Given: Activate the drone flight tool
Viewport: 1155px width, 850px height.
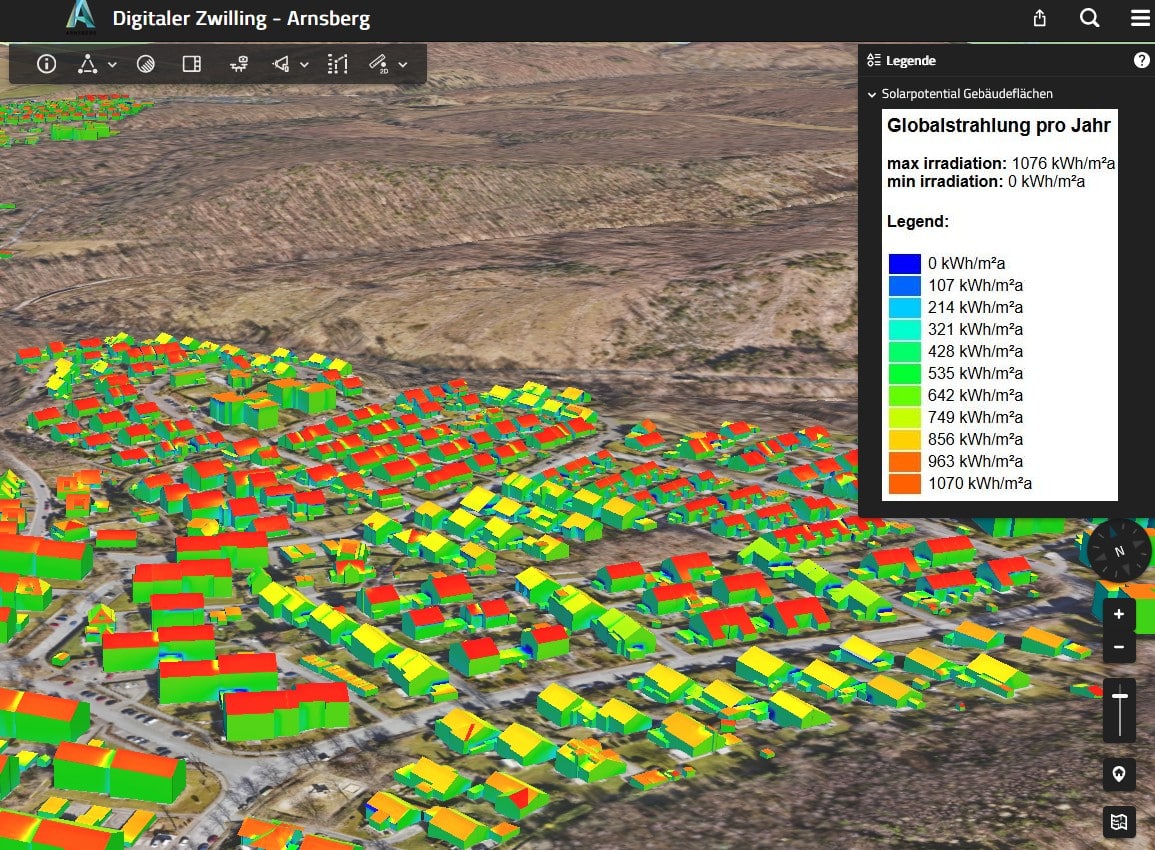Looking at the screenshot, I should coord(239,64).
